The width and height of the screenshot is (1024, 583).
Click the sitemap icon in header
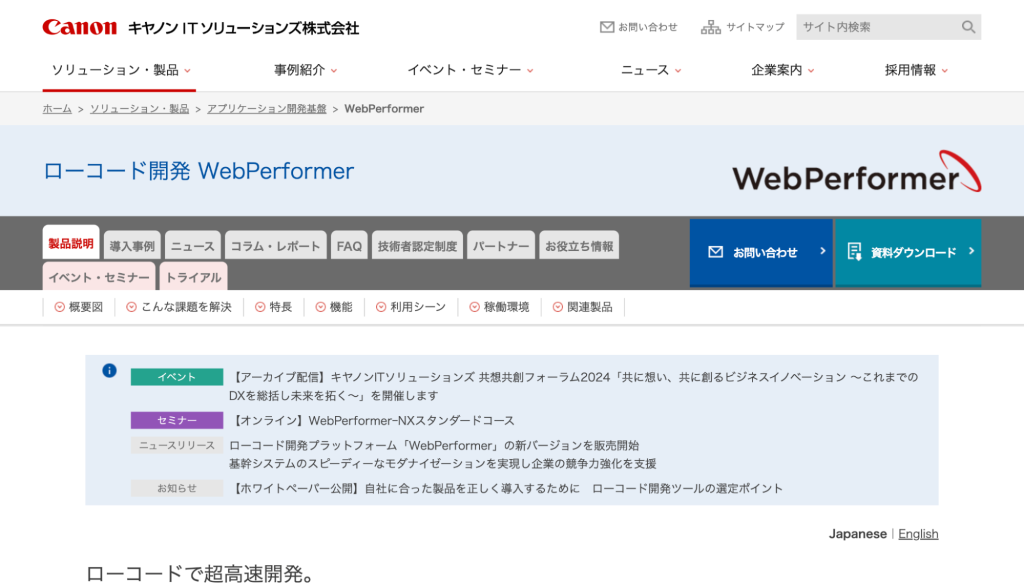[x=711, y=27]
